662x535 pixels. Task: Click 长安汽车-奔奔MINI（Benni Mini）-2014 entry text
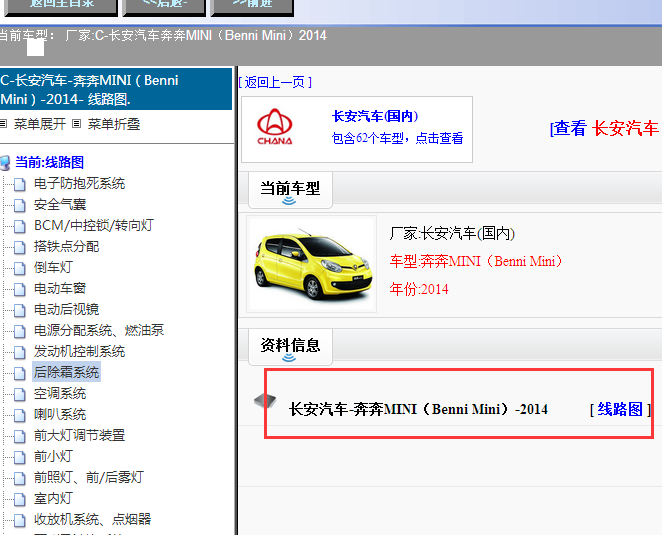click(x=418, y=409)
